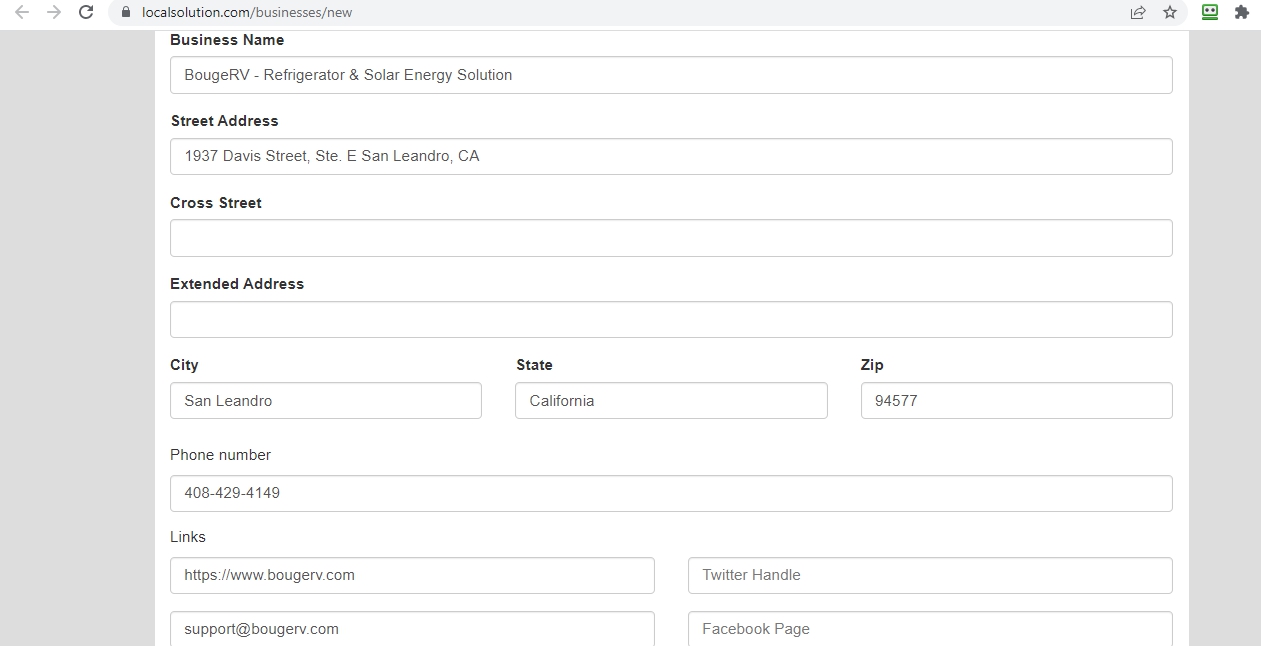Screen dimensions: 1261x646
Task: Reload the page with refresh icon
Action: coord(86,13)
